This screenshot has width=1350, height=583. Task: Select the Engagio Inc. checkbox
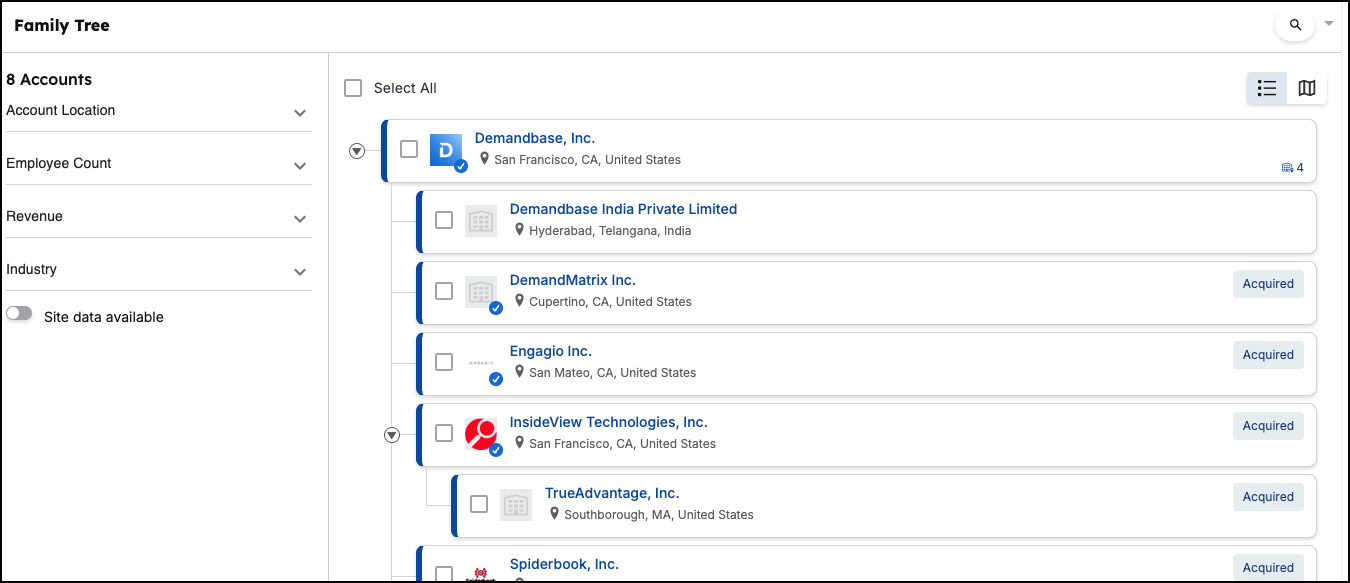pyautogui.click(x=444, y=362)
